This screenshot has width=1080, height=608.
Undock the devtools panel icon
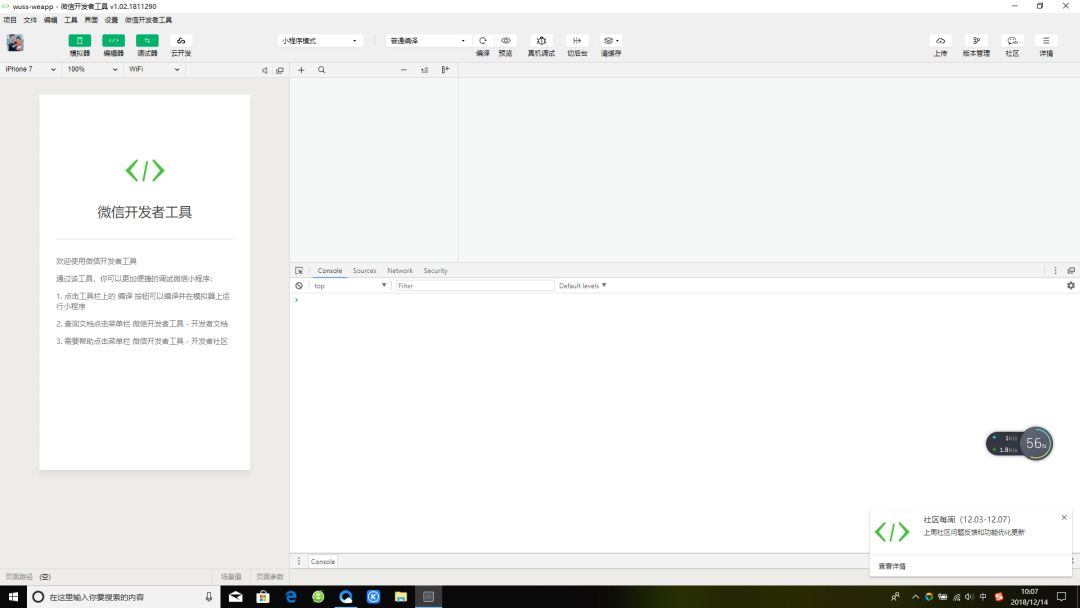click(x=1071, y=271)
